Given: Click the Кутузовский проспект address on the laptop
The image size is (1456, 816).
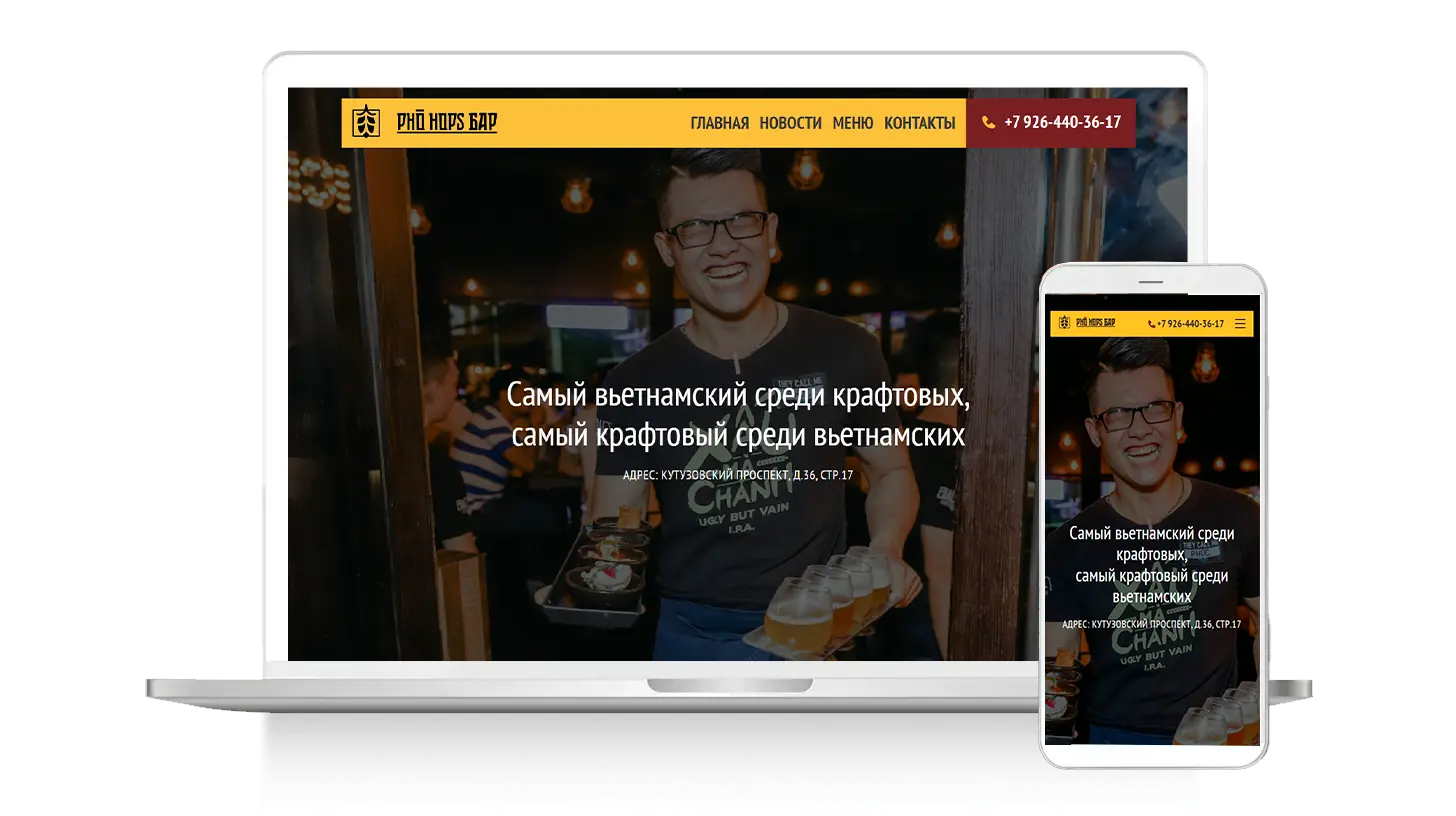Looking at the screenshot, I should coord(738,475).
